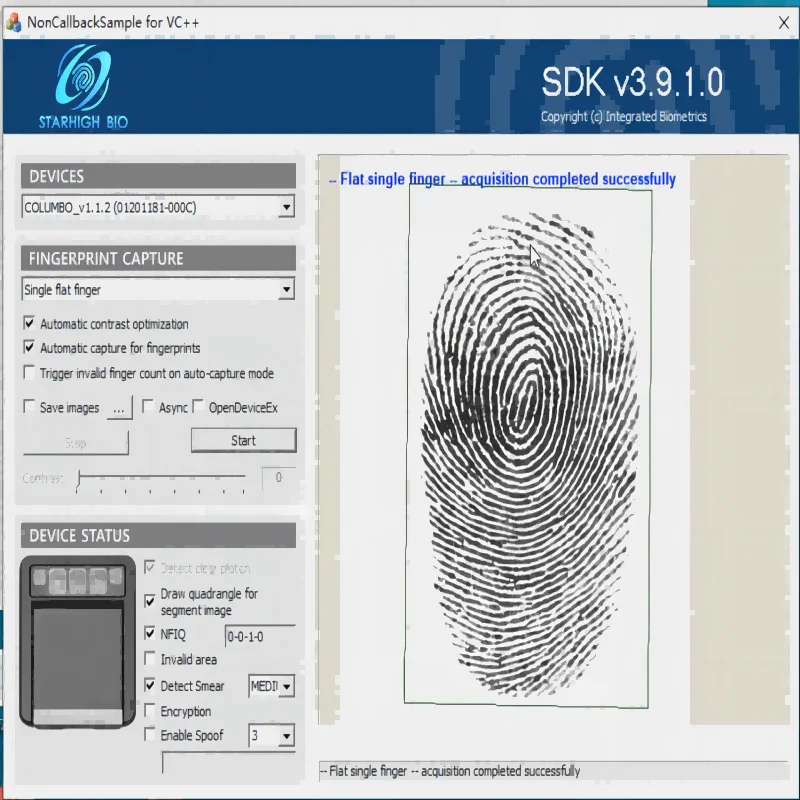
Task: Tick the OpenDeviceEx checkbox
Action: (x=198, y=407)
